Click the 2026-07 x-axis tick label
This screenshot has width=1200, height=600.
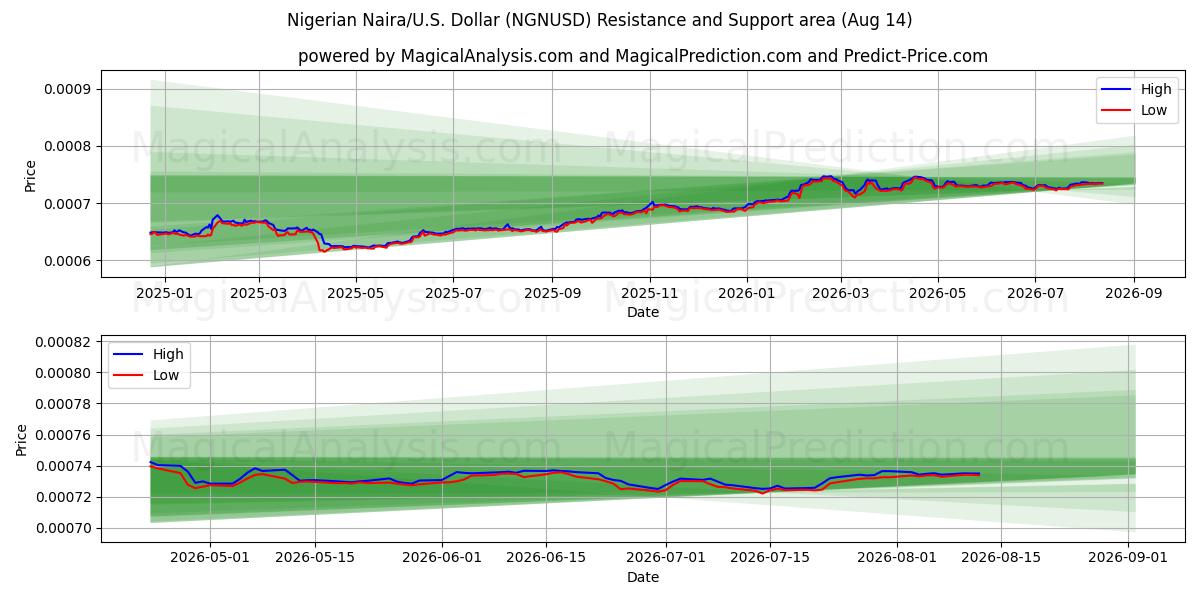coord(1035,293)
